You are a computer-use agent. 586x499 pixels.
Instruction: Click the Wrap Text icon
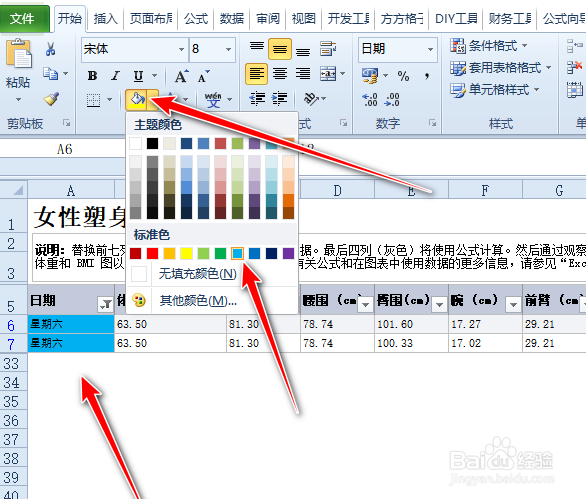click(328, 49)
